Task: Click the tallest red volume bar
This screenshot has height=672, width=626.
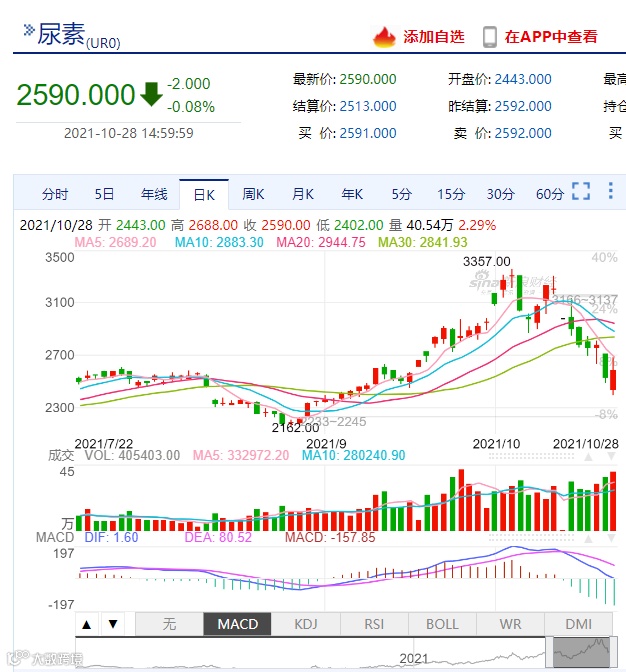Action: tap(461, 500)
